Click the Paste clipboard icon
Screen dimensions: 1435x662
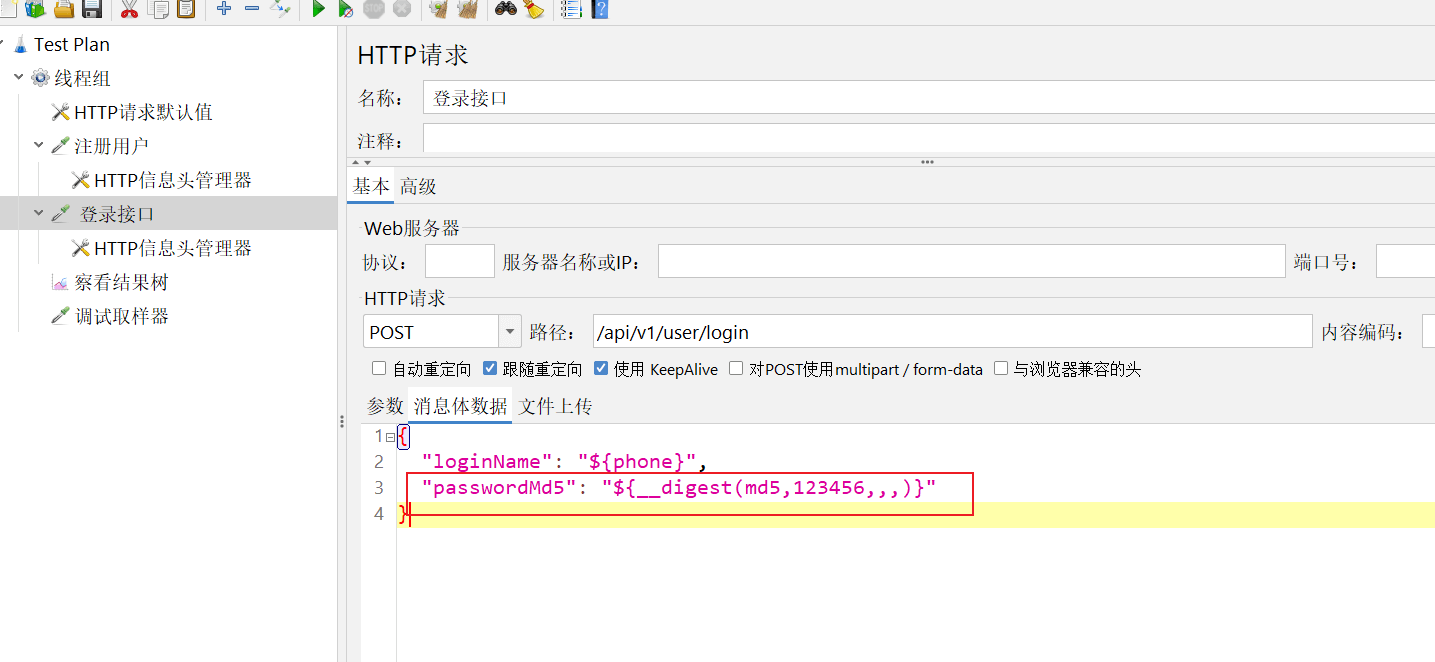(x=186, y=9)
